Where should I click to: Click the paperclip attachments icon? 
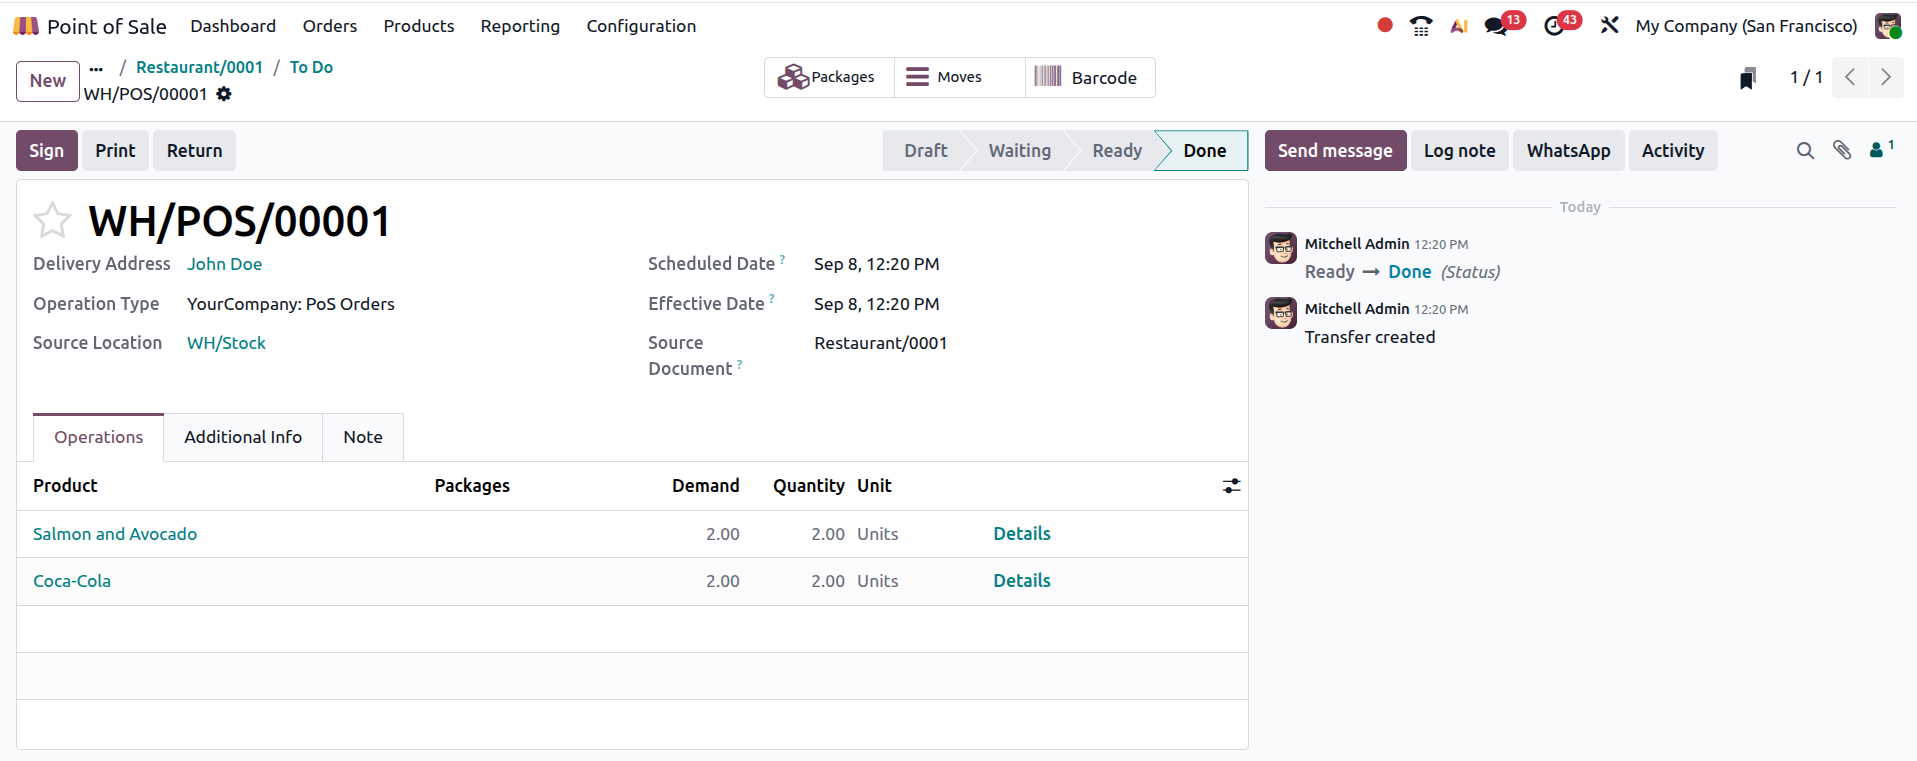(1842, 150)
